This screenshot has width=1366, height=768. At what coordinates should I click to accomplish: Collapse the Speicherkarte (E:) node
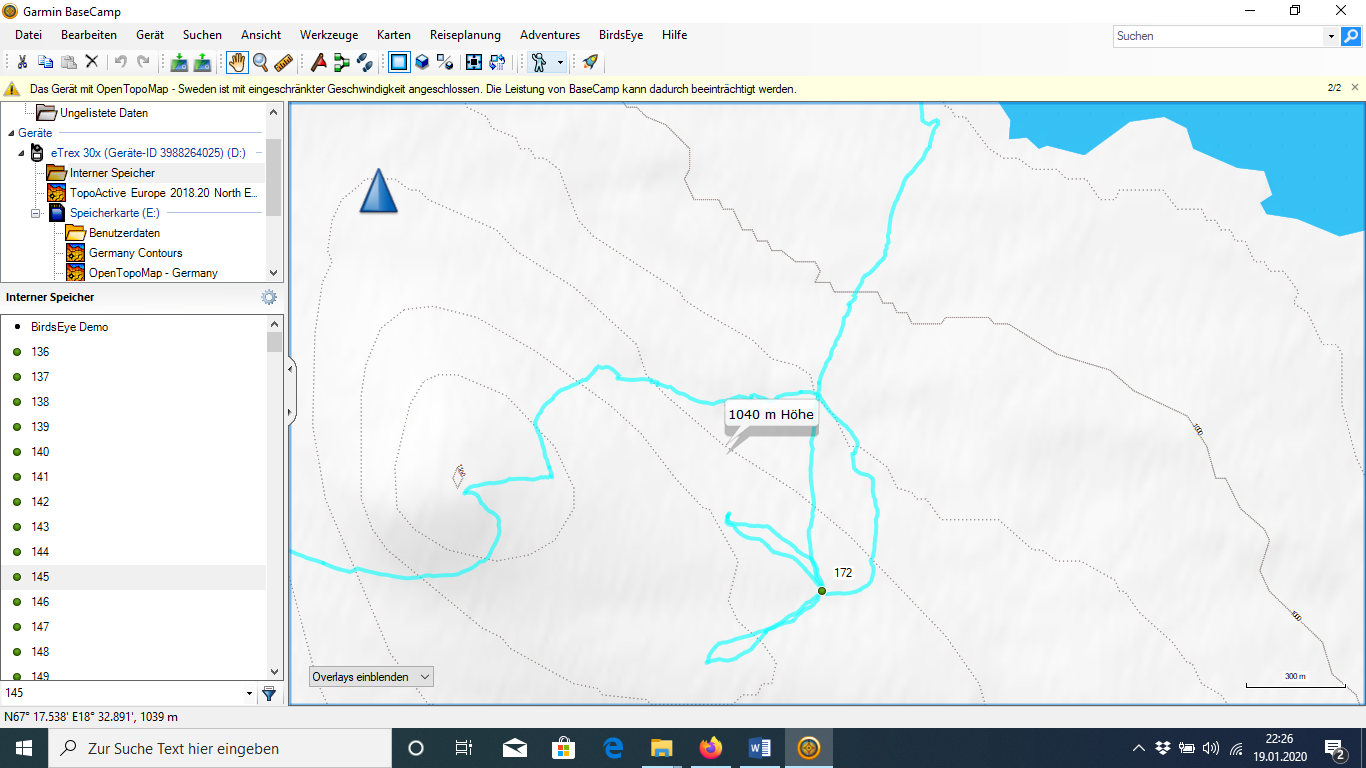tap(36, 213)
